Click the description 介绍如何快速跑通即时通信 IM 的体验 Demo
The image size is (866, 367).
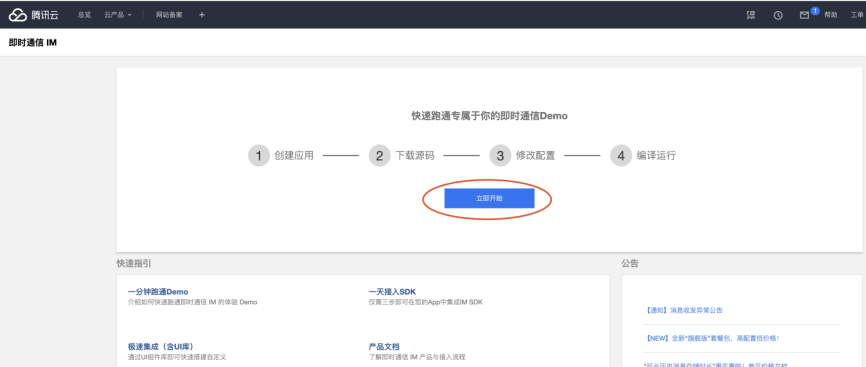pos(192,302)
